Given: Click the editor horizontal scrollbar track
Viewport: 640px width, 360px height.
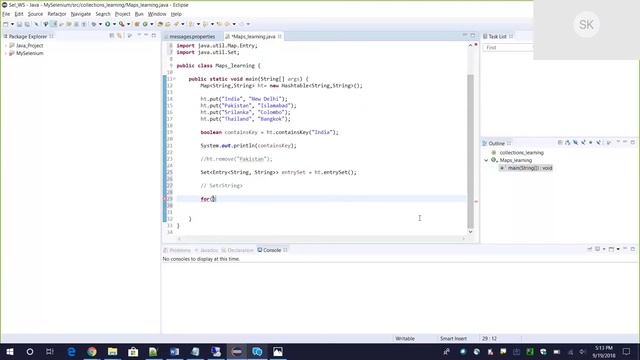Looking at the screenshot, I should tap(321, 238).
